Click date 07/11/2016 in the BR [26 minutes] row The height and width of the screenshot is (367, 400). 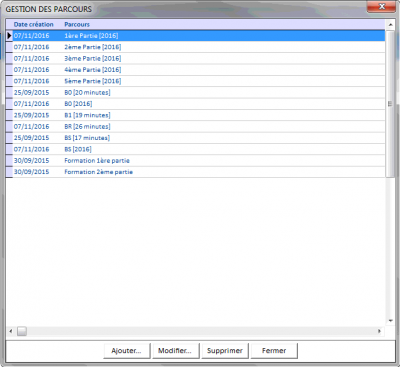pyautogui.click(x=31, y=126)
